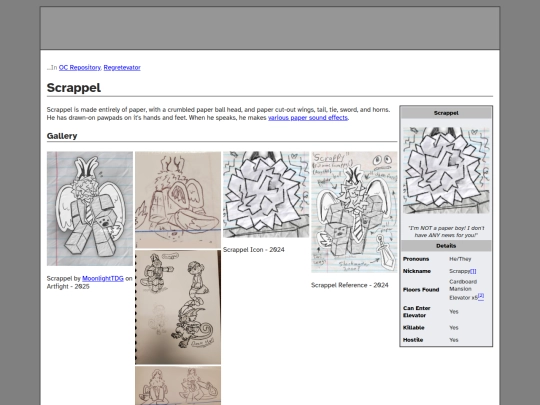Click the infobox 'Details' header
The image size is (540, 405).
[446, 246]
